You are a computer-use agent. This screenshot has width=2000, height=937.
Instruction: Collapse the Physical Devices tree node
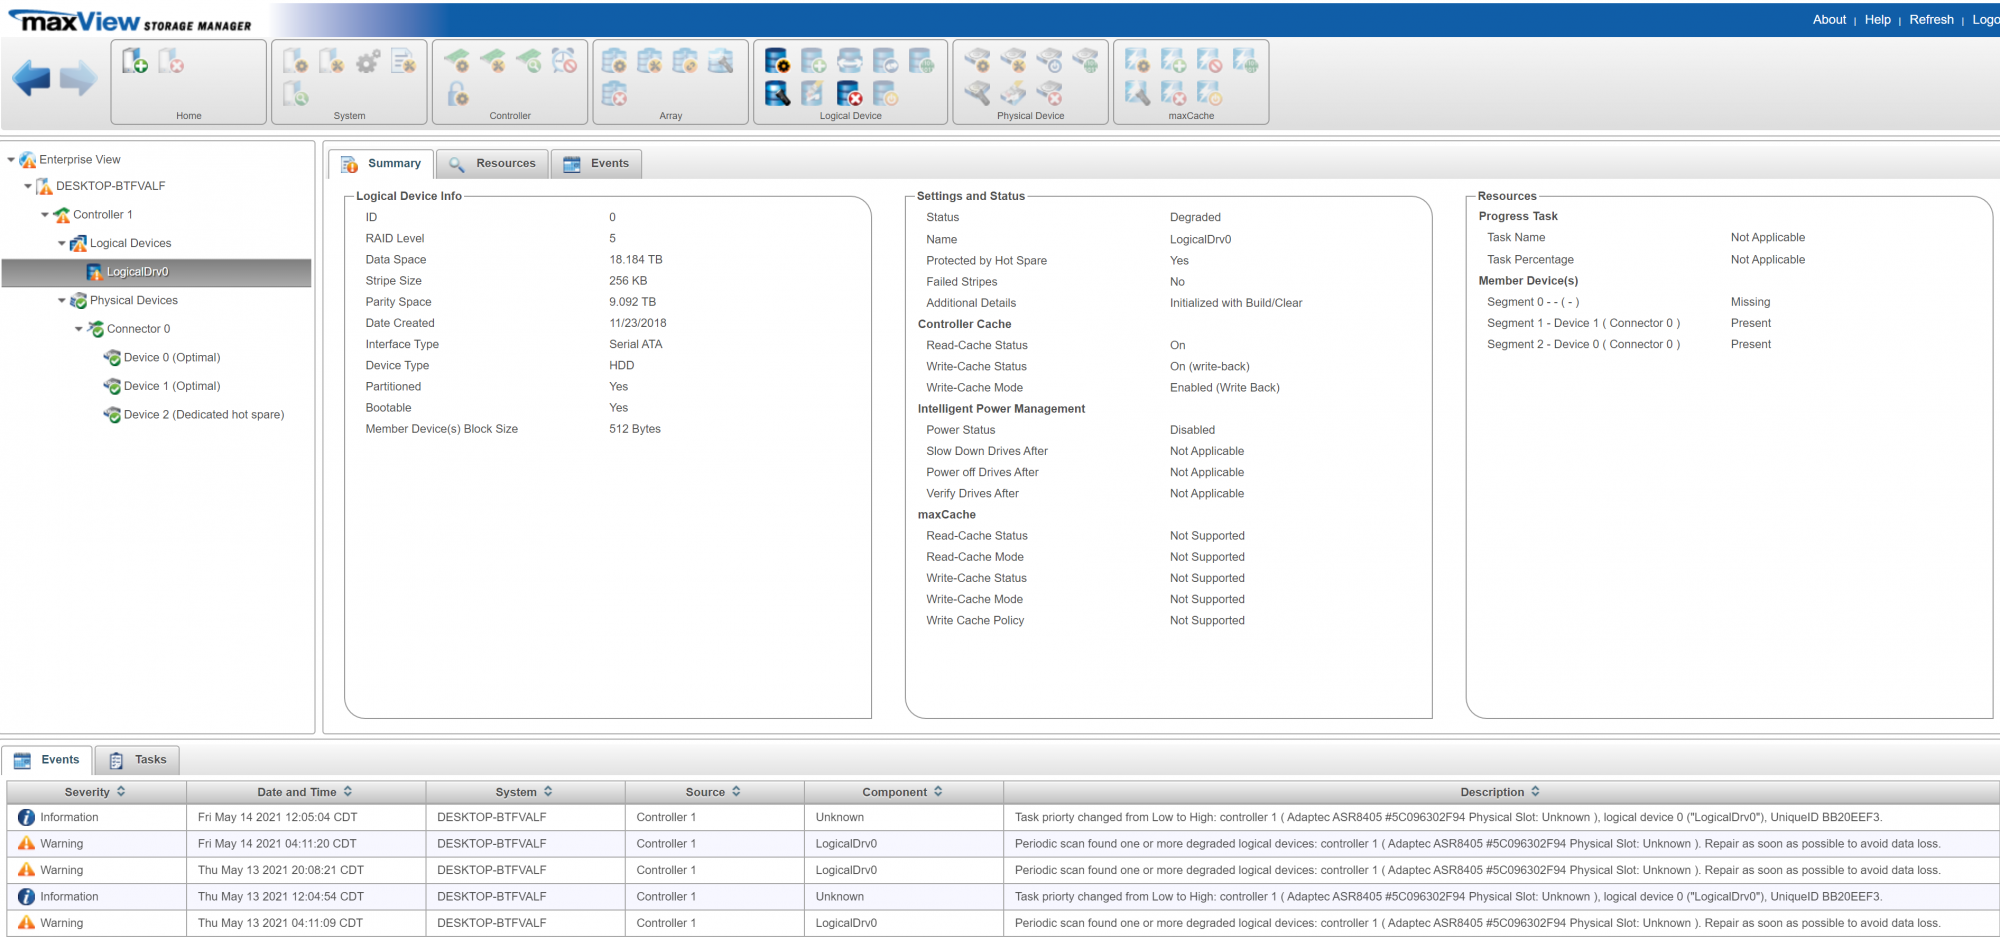(x=62, y=301)
